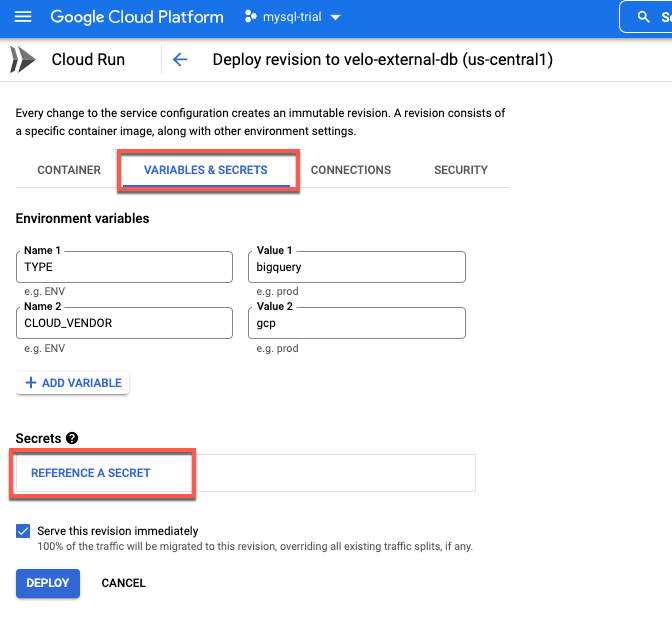Image resolution: width=672 pixels, height=618 pixels.
Task: Click the Cloud Run product icon
Action: [23, 60]
